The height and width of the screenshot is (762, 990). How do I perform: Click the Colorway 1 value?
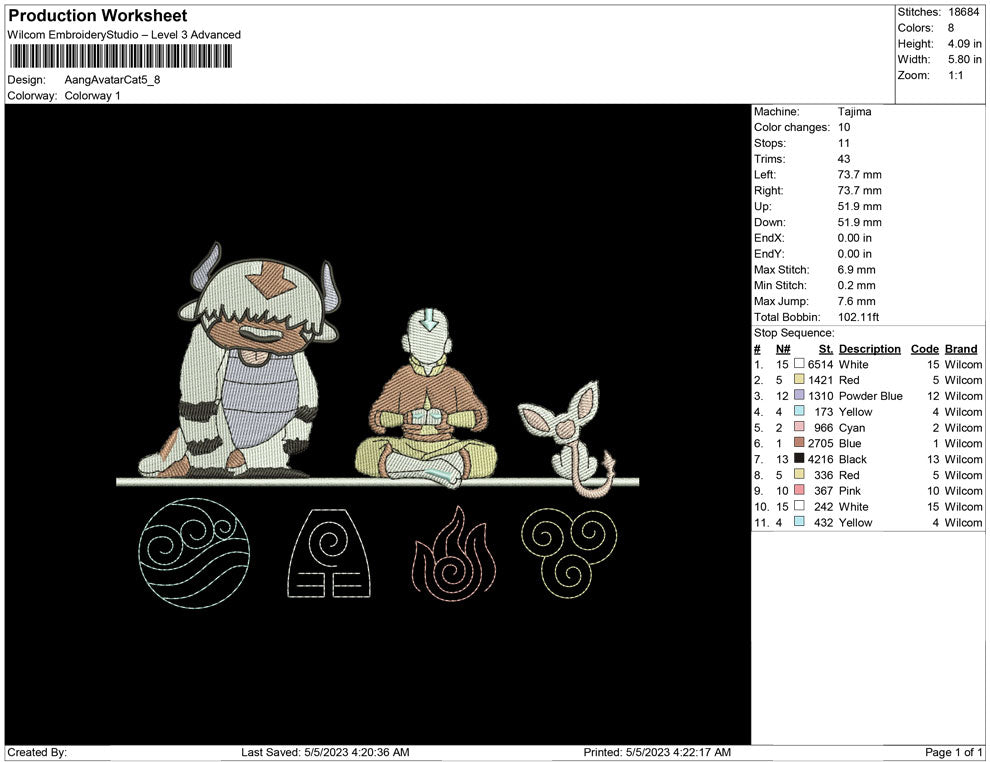point(92,95)
